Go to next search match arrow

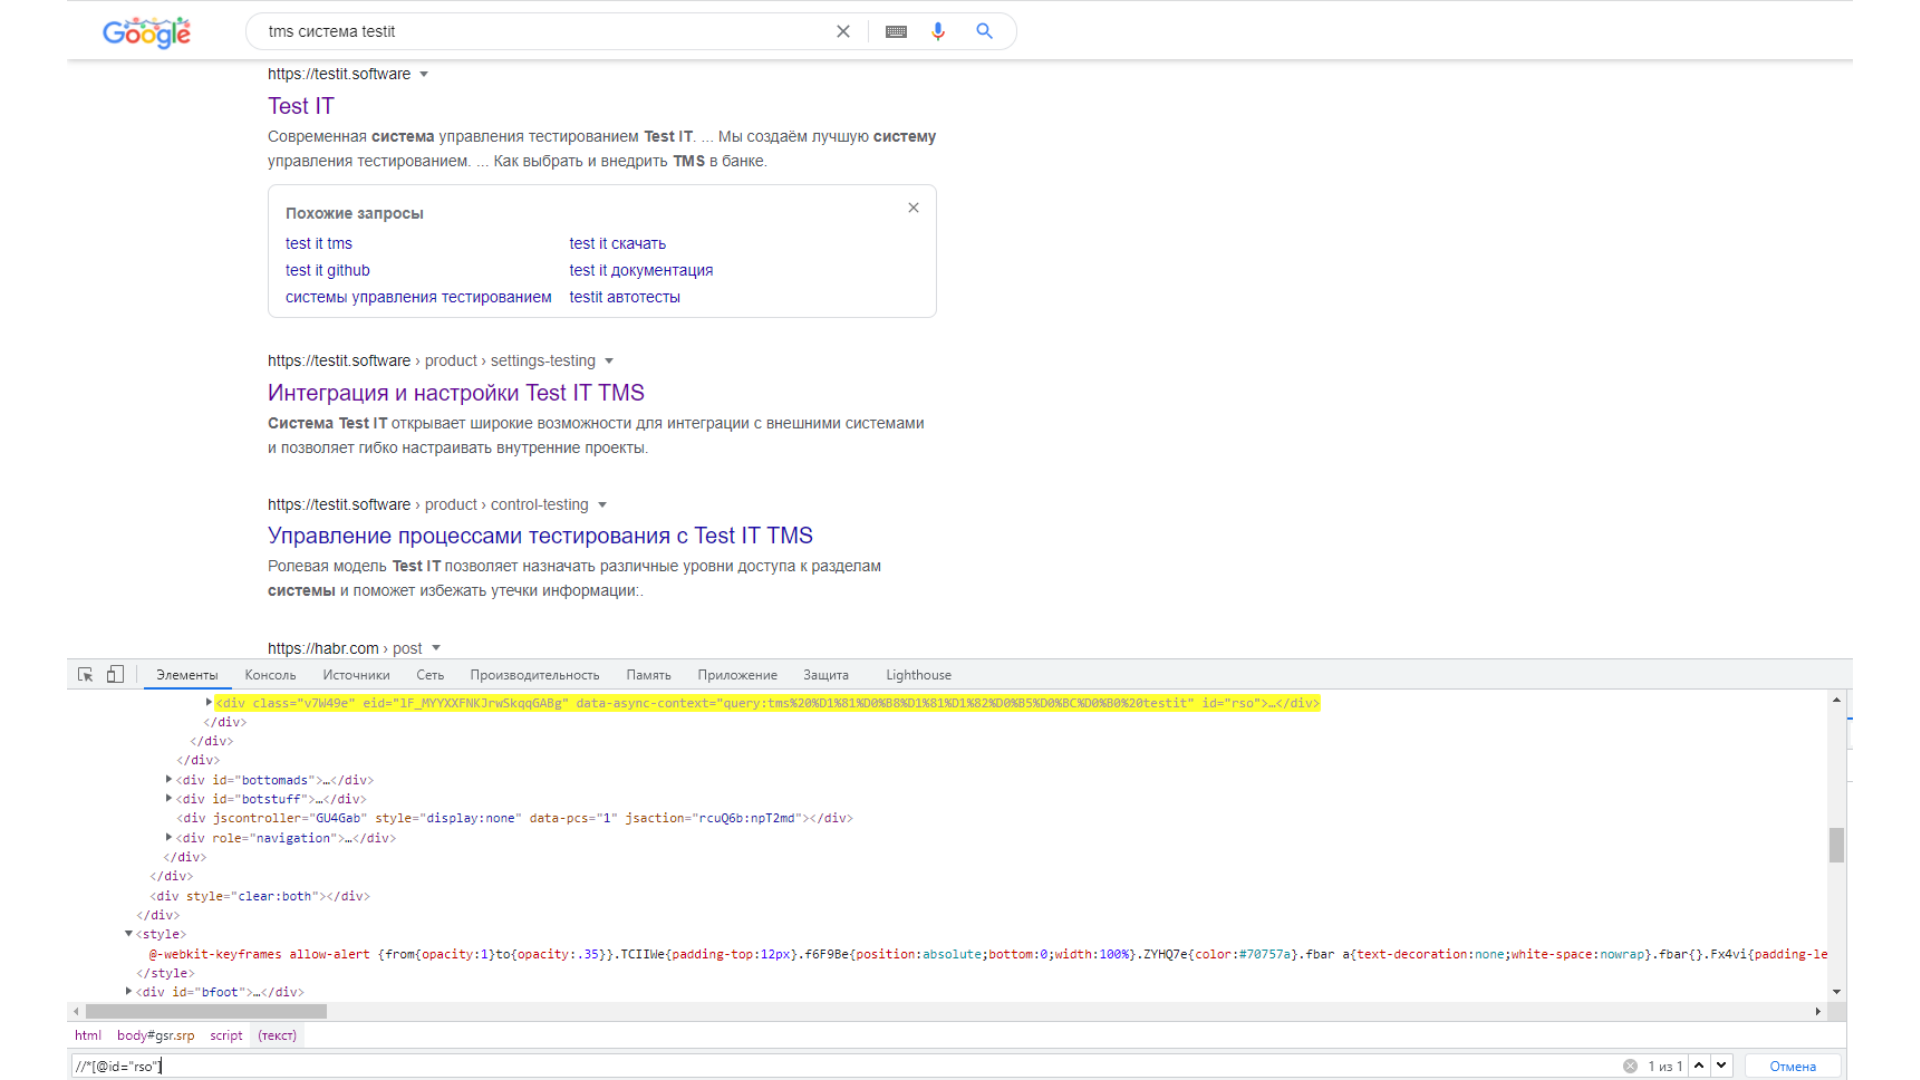[x=1721, y=1065]
